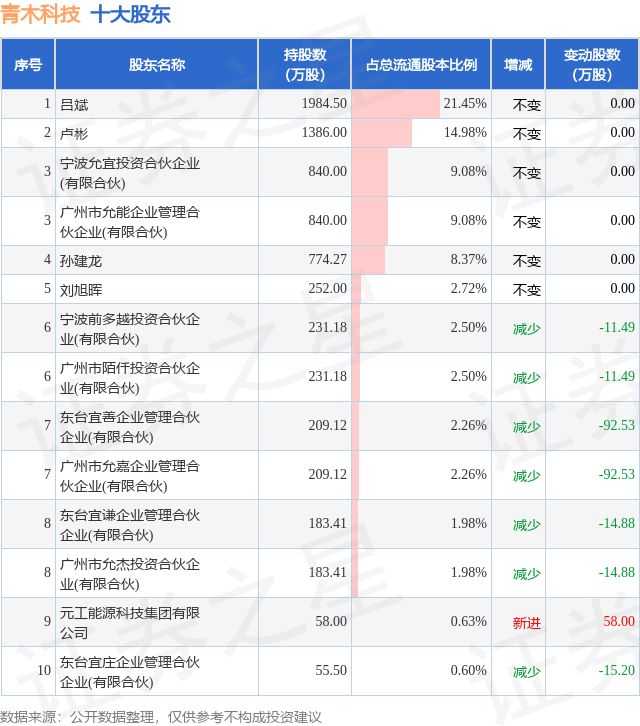Click holdings value 252.00

pyautogui.click(x=327, y=288)
